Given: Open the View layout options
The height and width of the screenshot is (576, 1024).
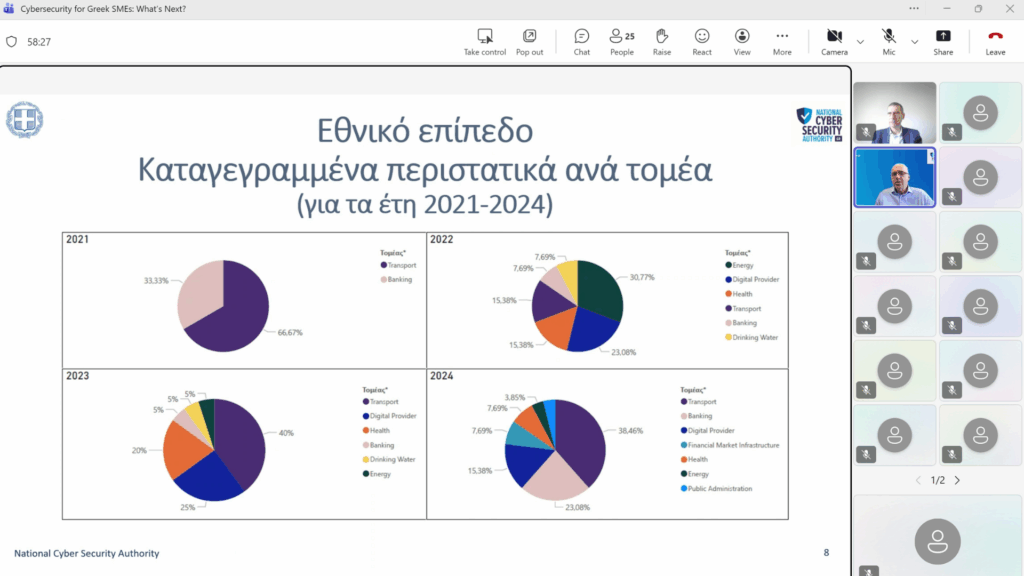Looking at the screenshot, I should pos(742,41).
